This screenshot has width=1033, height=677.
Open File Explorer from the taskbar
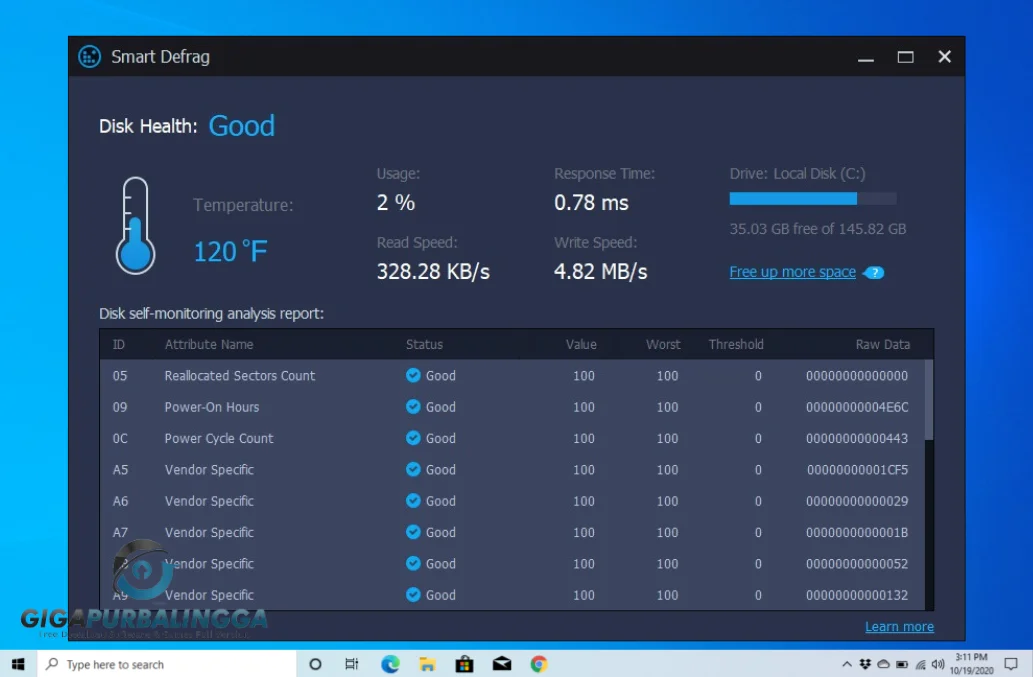click(427, 664)
